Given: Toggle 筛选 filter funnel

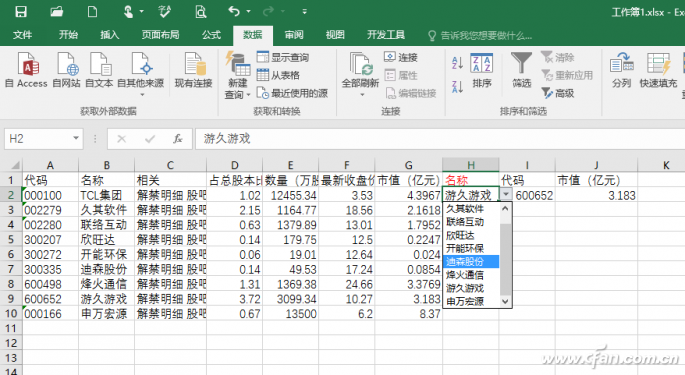Looking at the screenshot, I should tap(522, 70).
